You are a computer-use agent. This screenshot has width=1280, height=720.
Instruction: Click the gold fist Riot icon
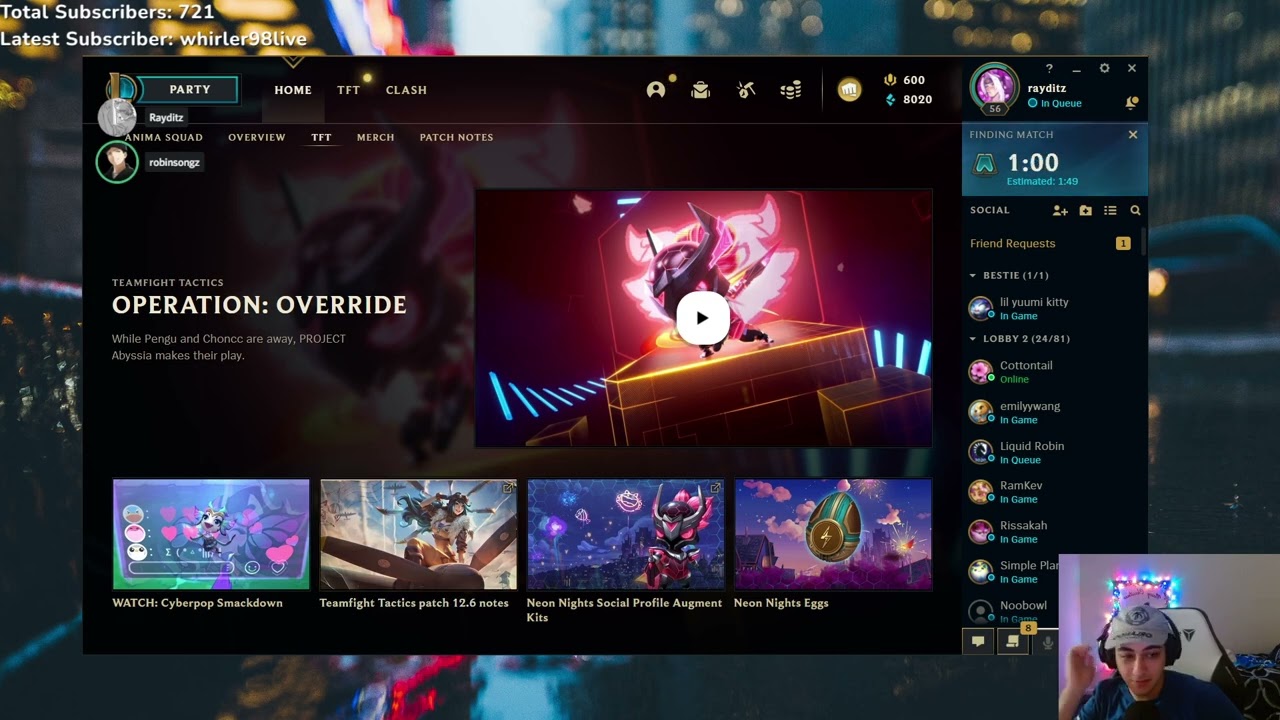tap(849, 90)
